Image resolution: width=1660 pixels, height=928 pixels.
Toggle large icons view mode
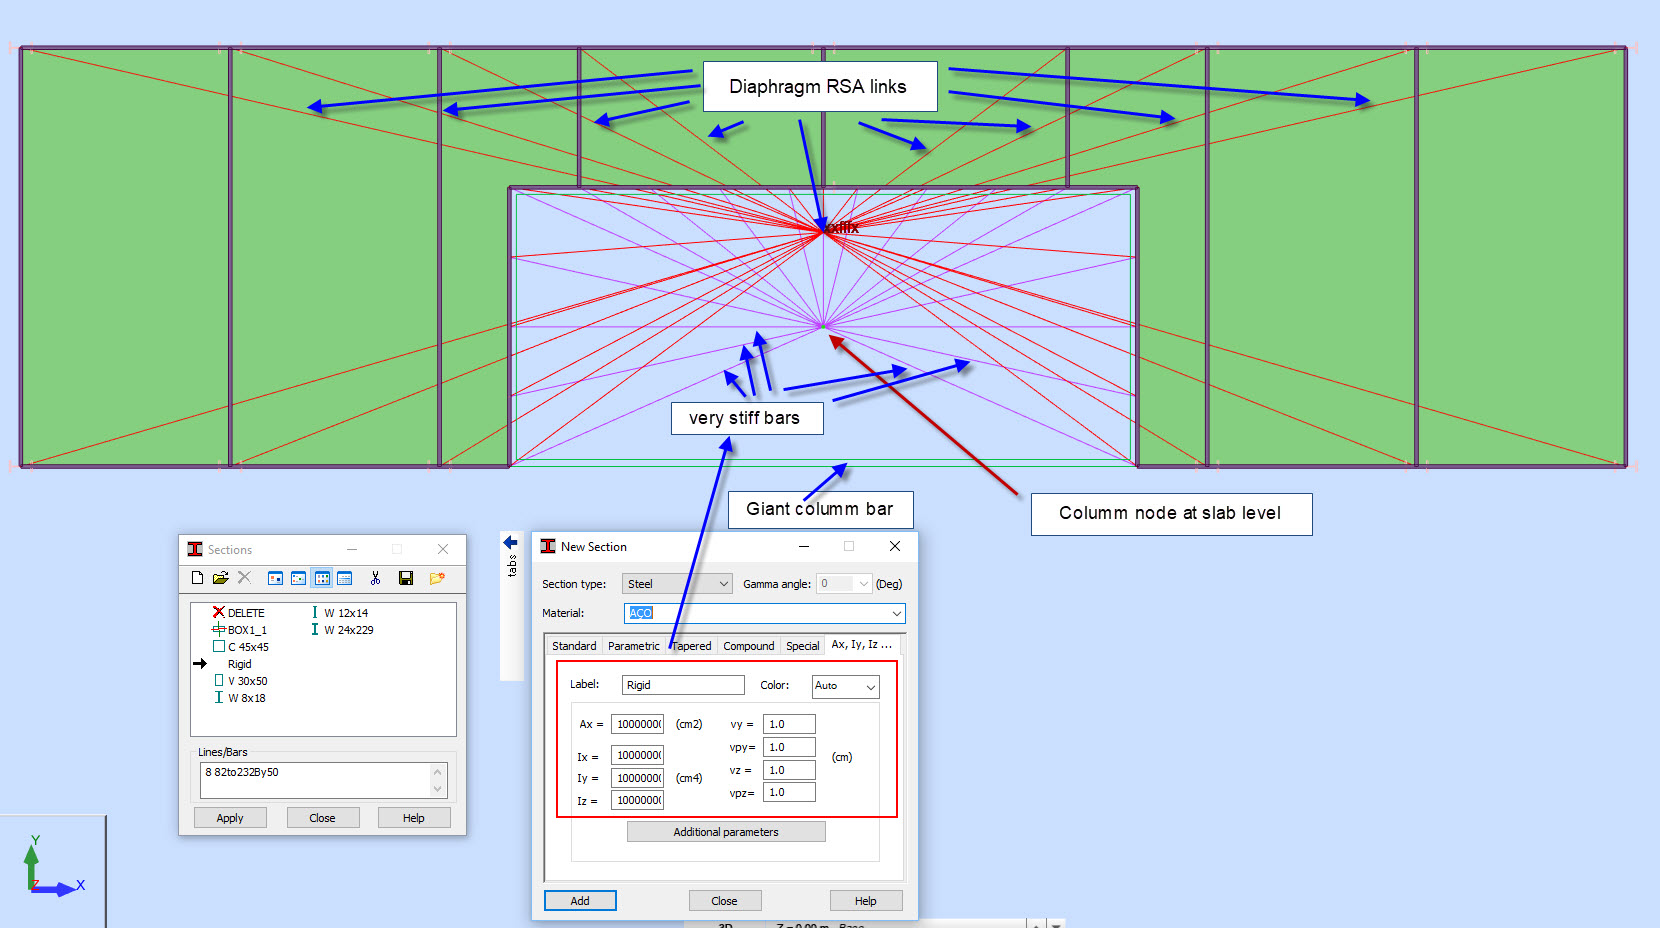click(274, 578)
